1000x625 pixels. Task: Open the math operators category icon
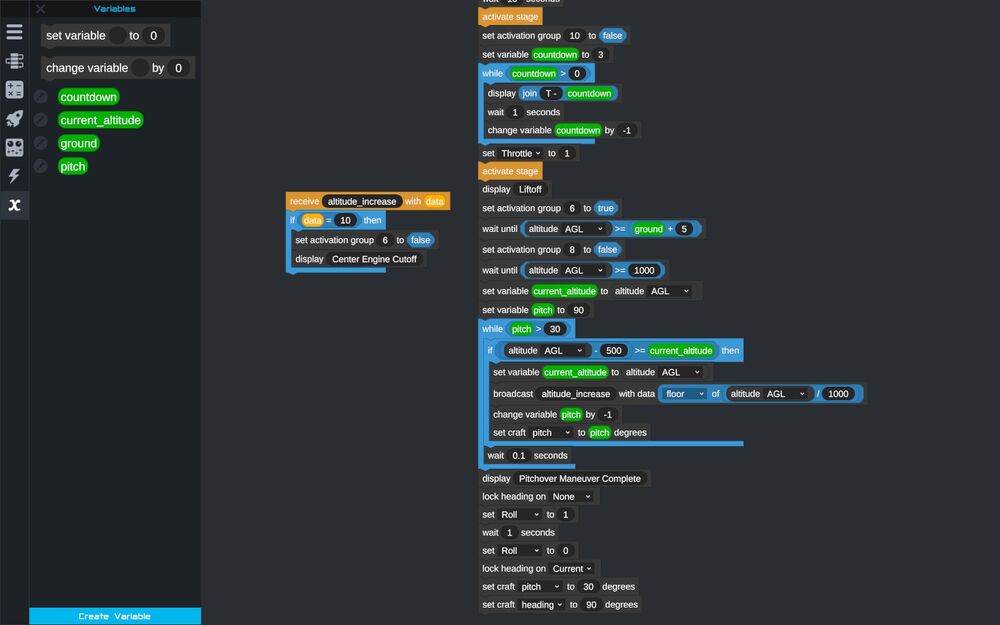14,89
